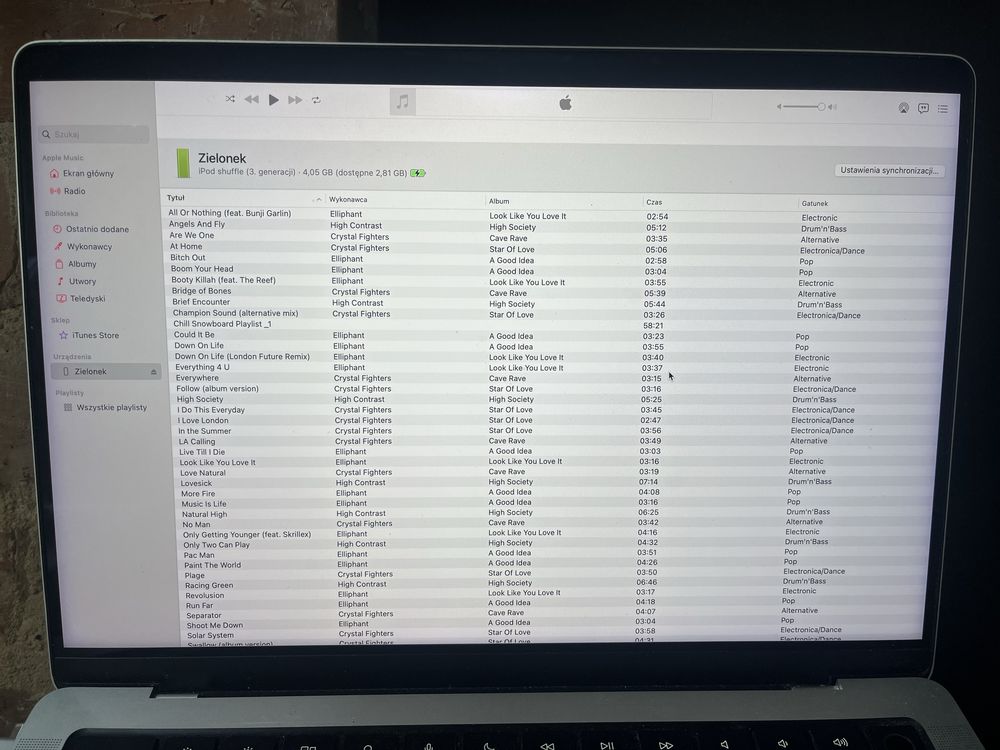The height and width of the screenshot is (750, 1000).
Task: Toggle repeat mode
Action: coord(316,100)
